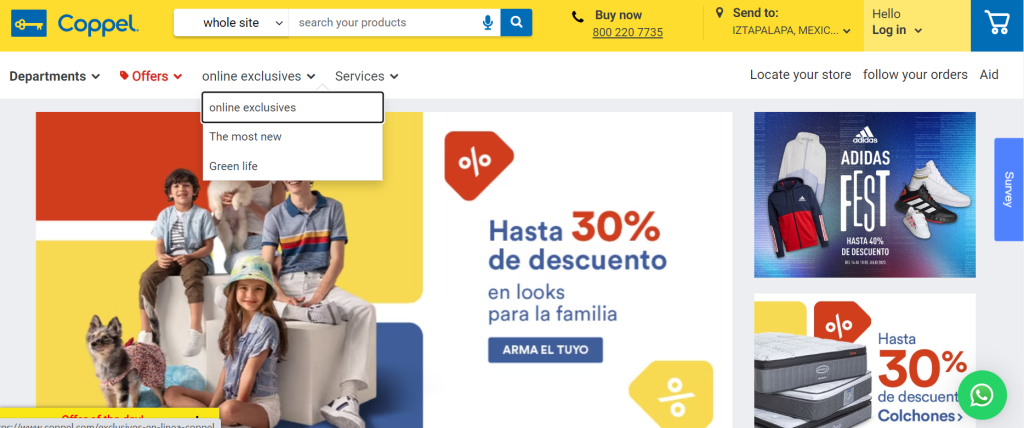The height and width of the screenshot is (428, 1024).
Task: Expand the whole site search filter
Action: pyautogui.click(x=232, y=23)
